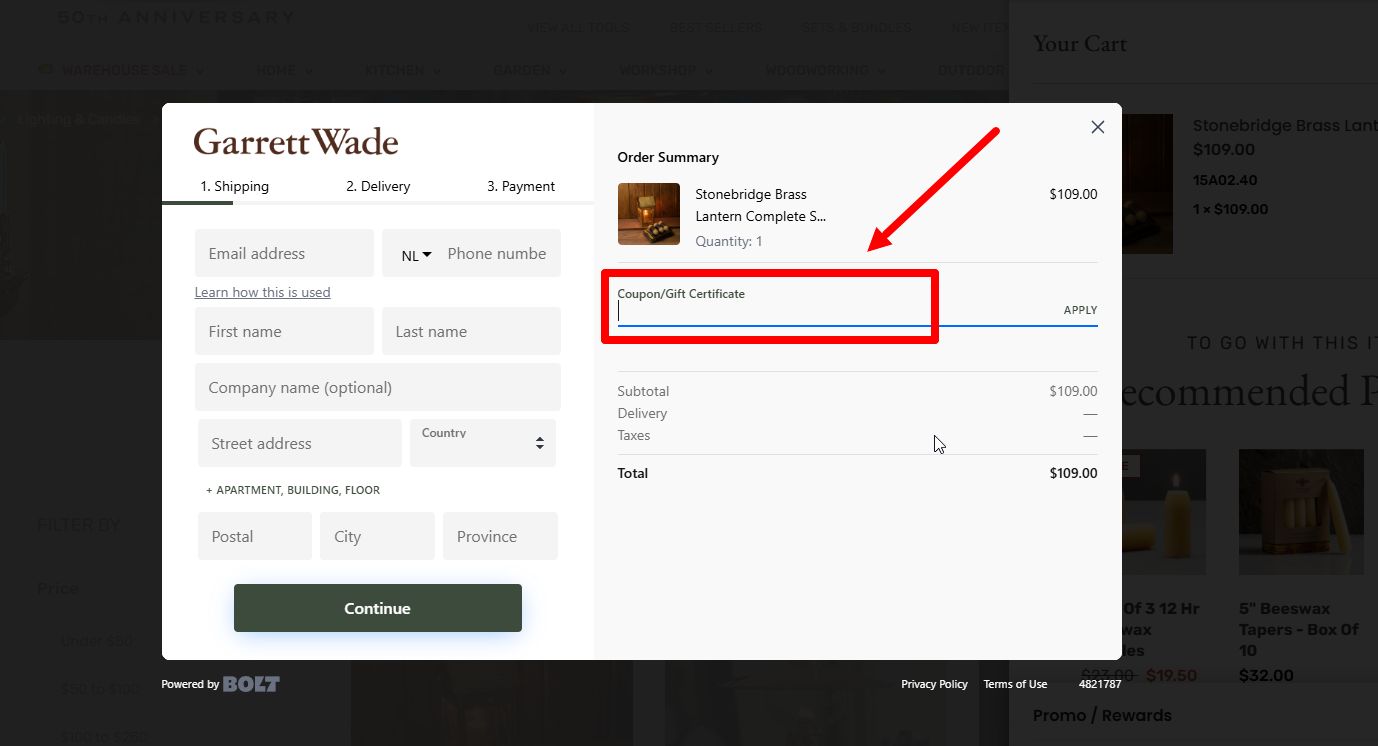Viewport: 1378px width, 746px height.
Task: Click the Bolt logo in the footer
Action: (251, 684)
